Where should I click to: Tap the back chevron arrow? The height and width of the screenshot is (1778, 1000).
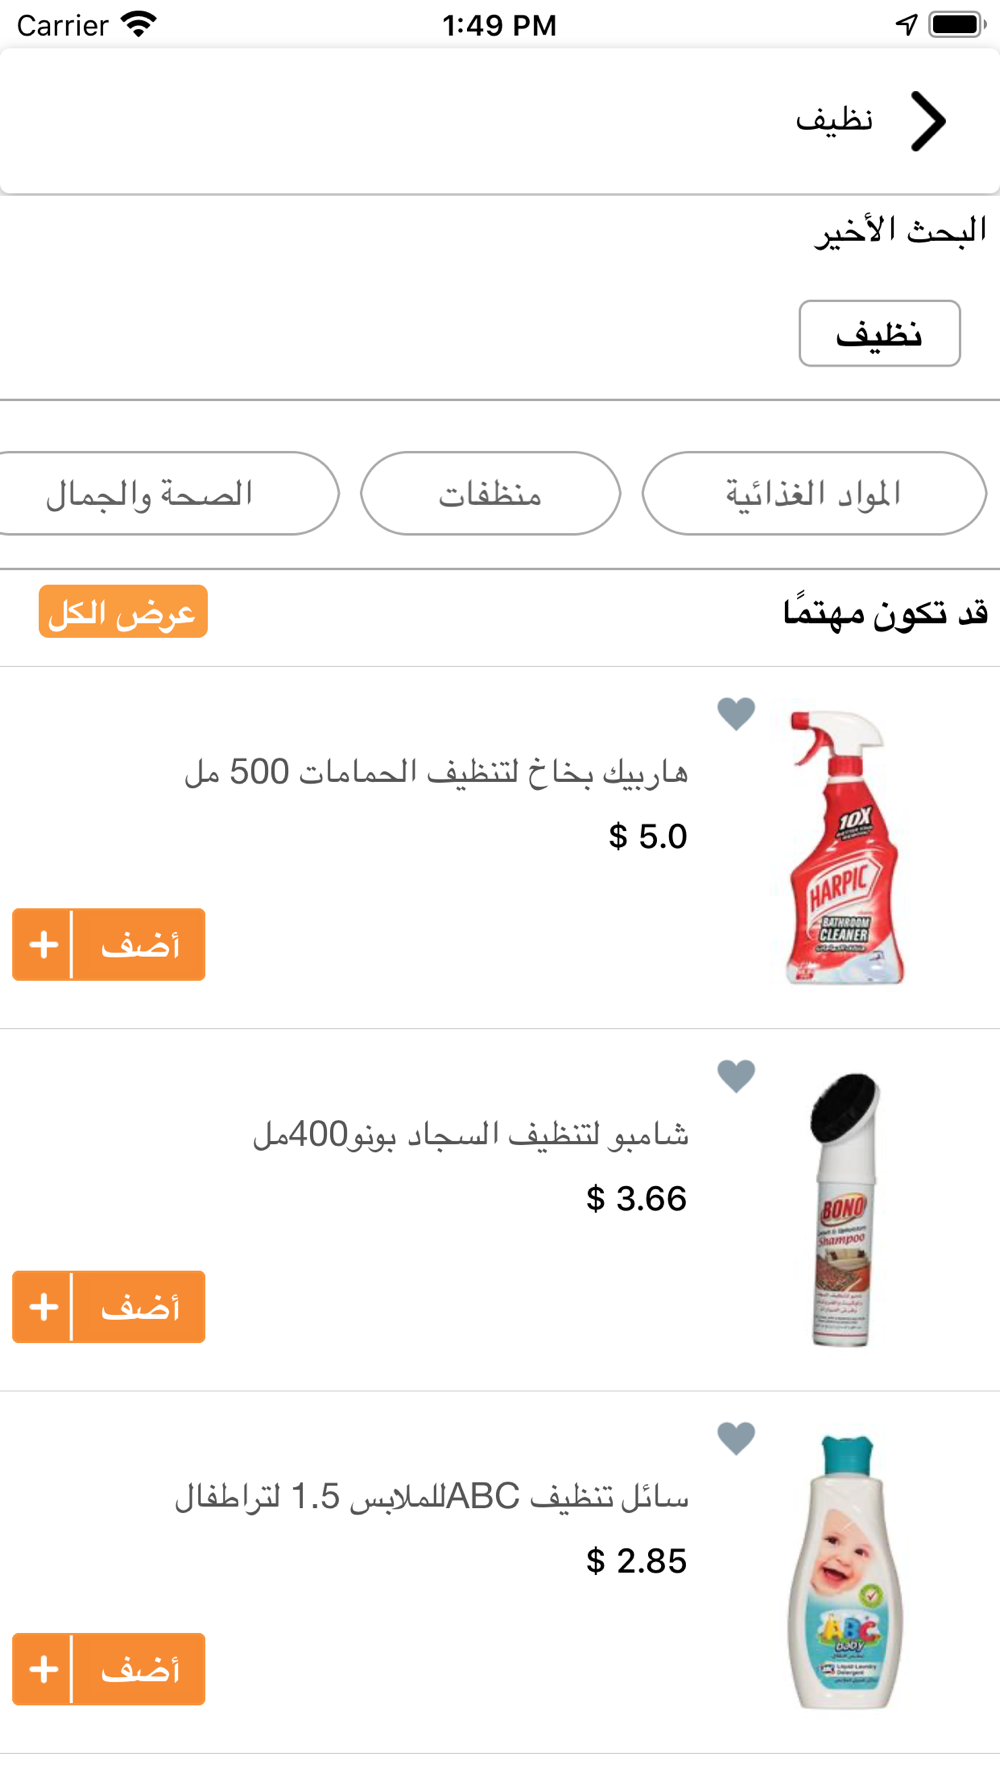pos(928,121)
